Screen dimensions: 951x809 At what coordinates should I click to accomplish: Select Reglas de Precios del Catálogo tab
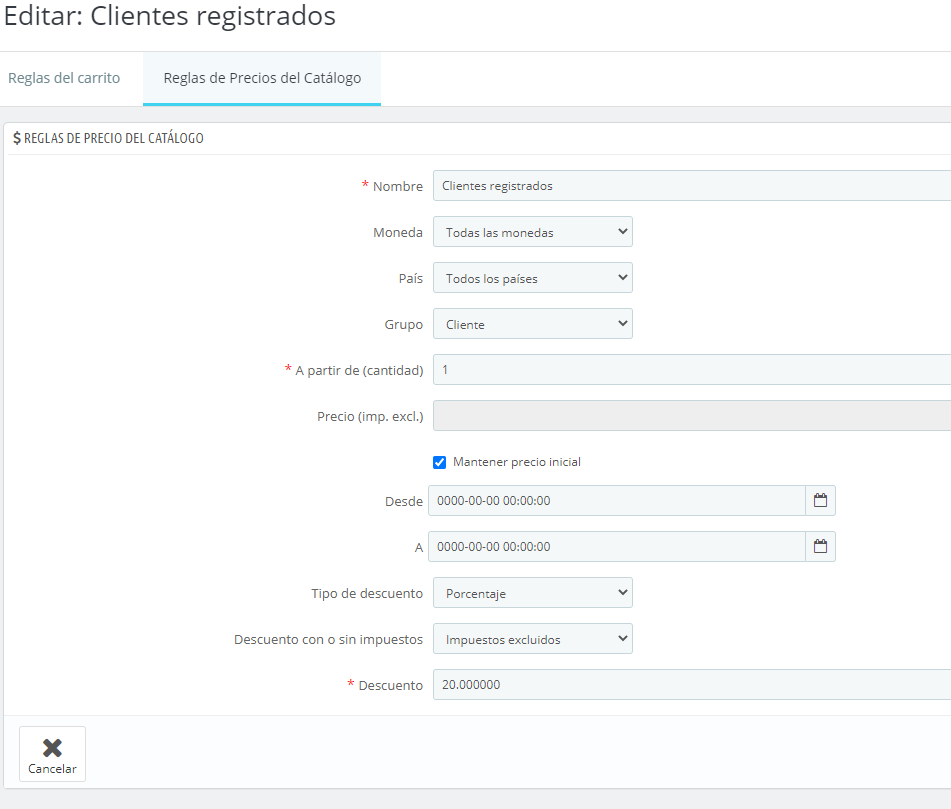click(x=262, y=78)
